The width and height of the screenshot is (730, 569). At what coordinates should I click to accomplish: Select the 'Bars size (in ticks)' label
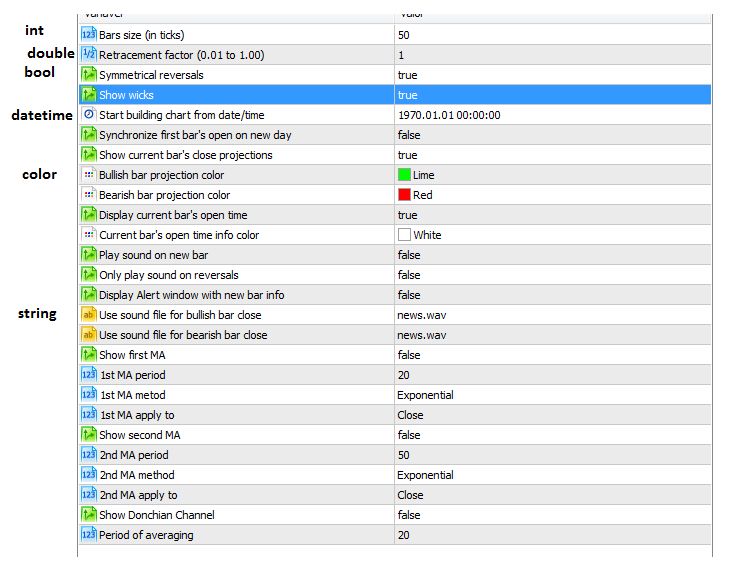(142, 35)
